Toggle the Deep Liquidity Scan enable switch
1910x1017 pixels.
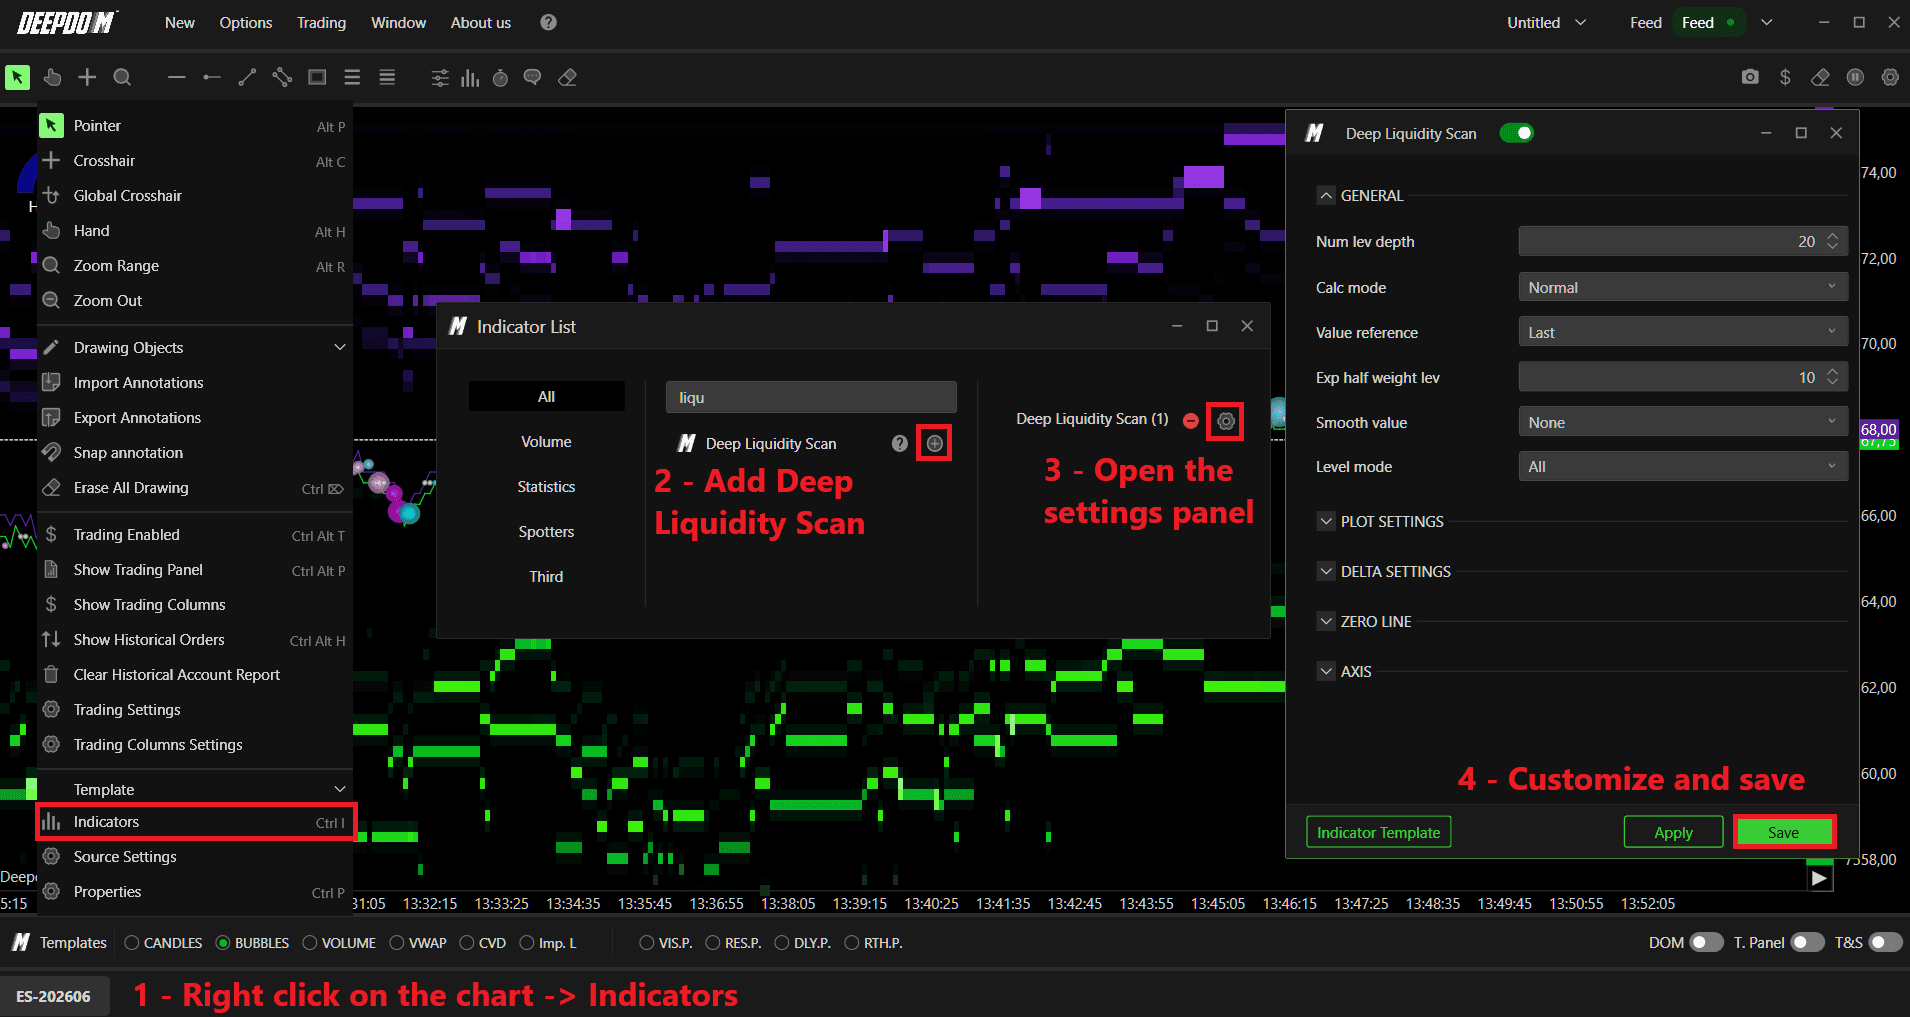(1516, 133)
